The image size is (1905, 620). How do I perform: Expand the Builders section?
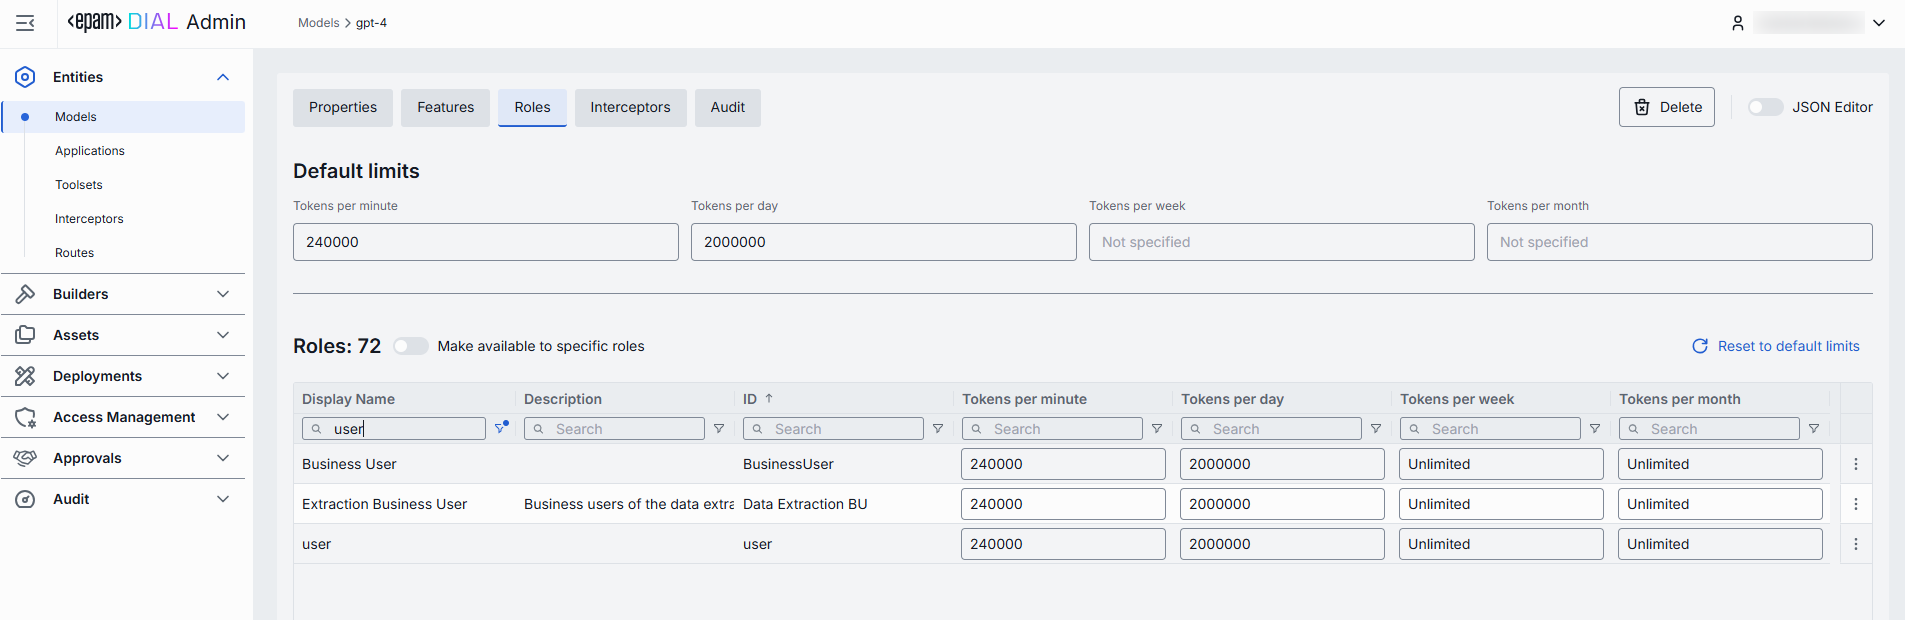click(x=223, y=294)
